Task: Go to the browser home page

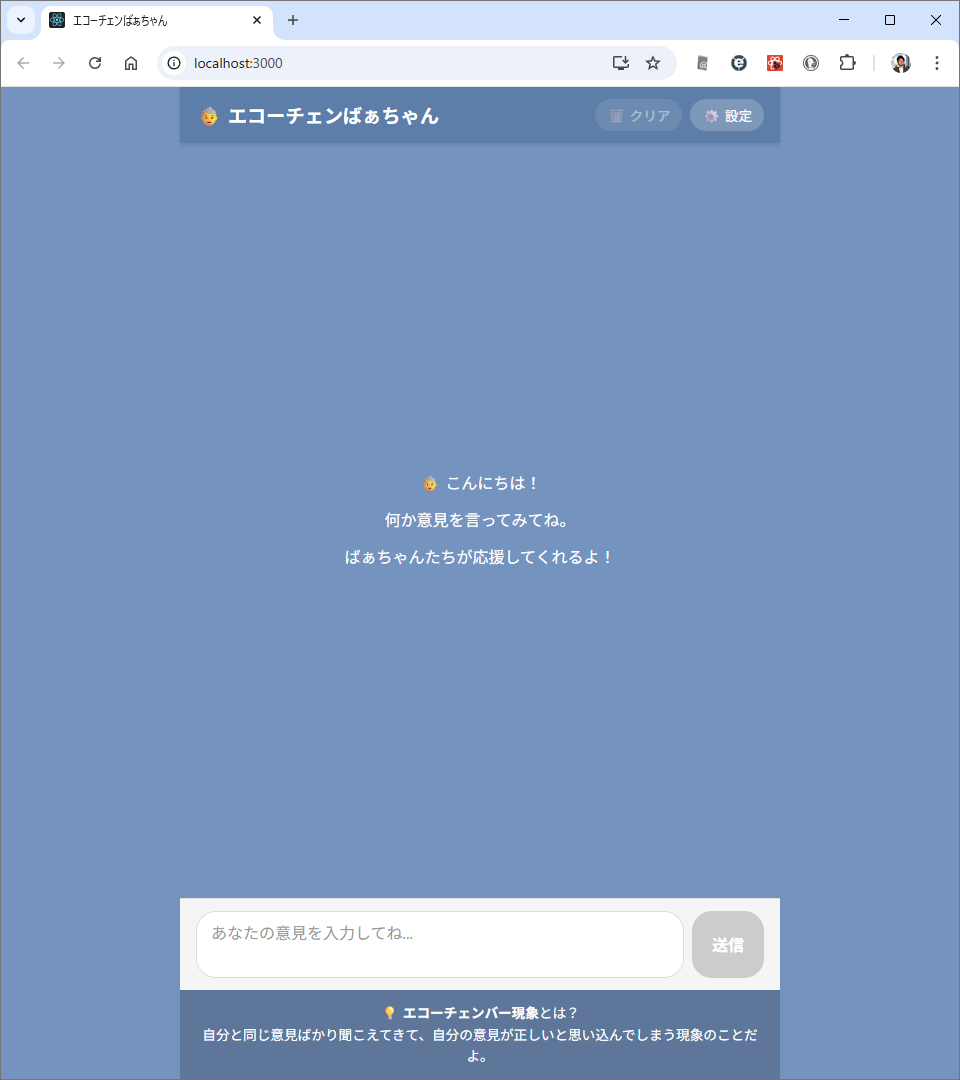Action: pos(131,63)
